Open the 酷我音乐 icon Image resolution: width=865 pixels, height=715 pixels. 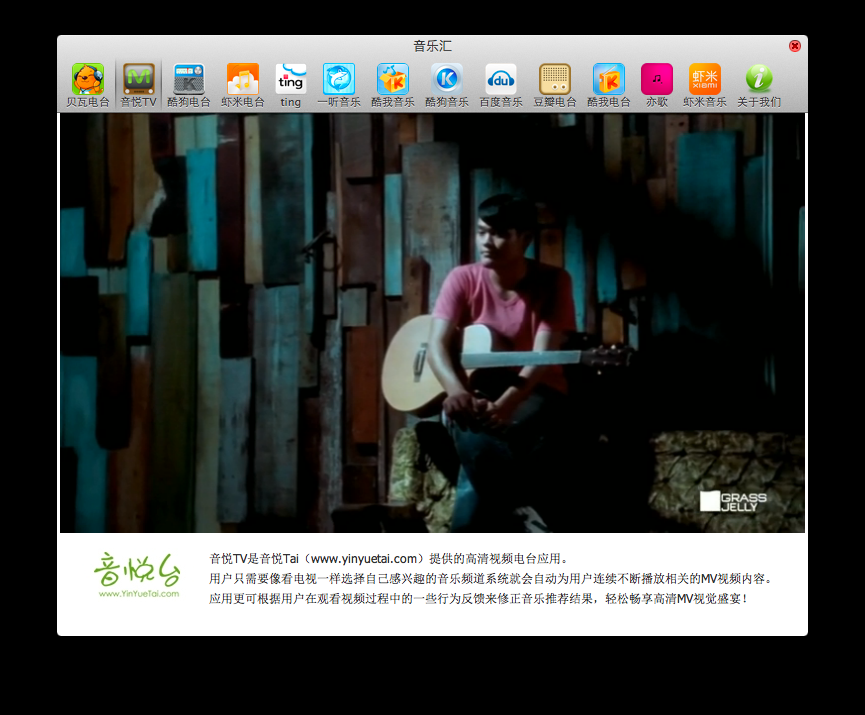[392, 85]
